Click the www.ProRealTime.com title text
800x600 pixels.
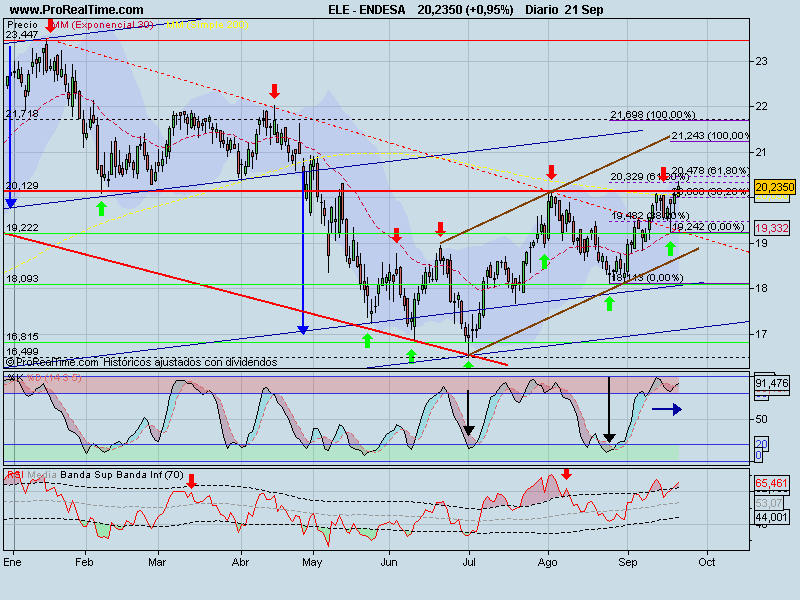77,10
